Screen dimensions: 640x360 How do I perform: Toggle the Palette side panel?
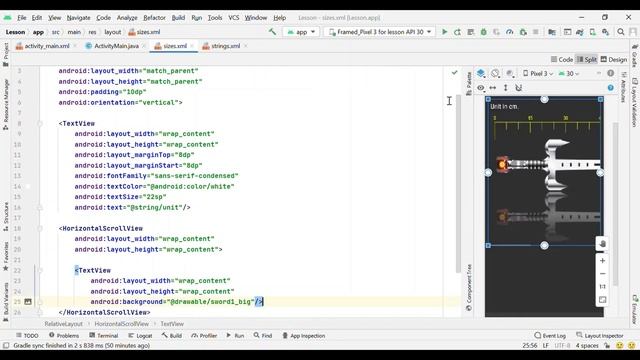(x=469, y=84)
